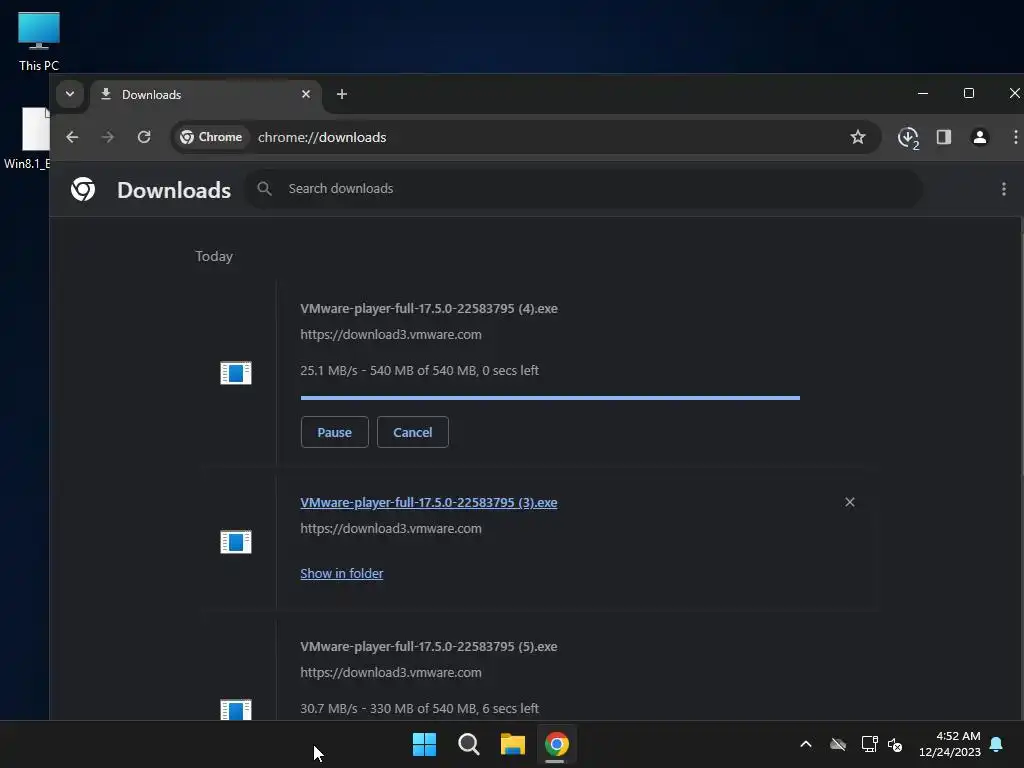This screenshot has height=768, width=1024.
Task: Open the Windows Start menu
Action: [x=424, y=744]
